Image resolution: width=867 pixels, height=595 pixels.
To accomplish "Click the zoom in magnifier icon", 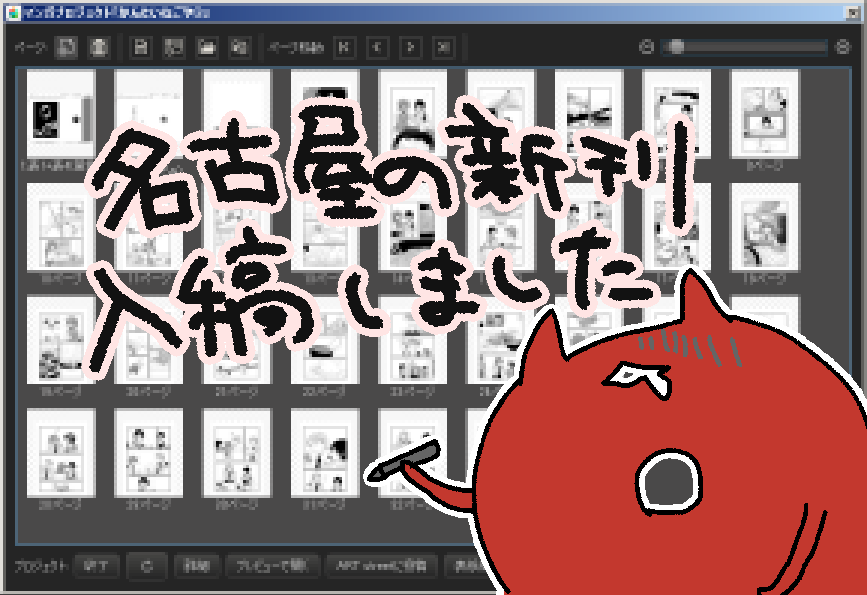I will coord(842,47).
